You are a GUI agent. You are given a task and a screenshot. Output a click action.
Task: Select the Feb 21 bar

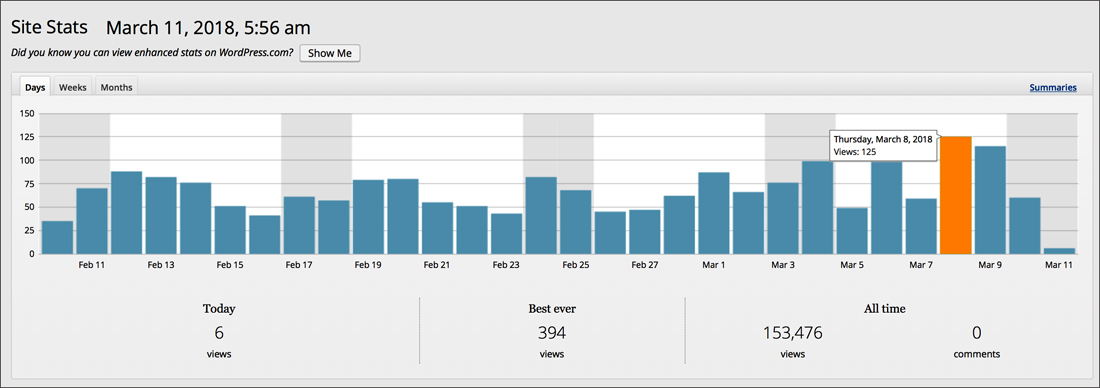click(x=437, y=228)
